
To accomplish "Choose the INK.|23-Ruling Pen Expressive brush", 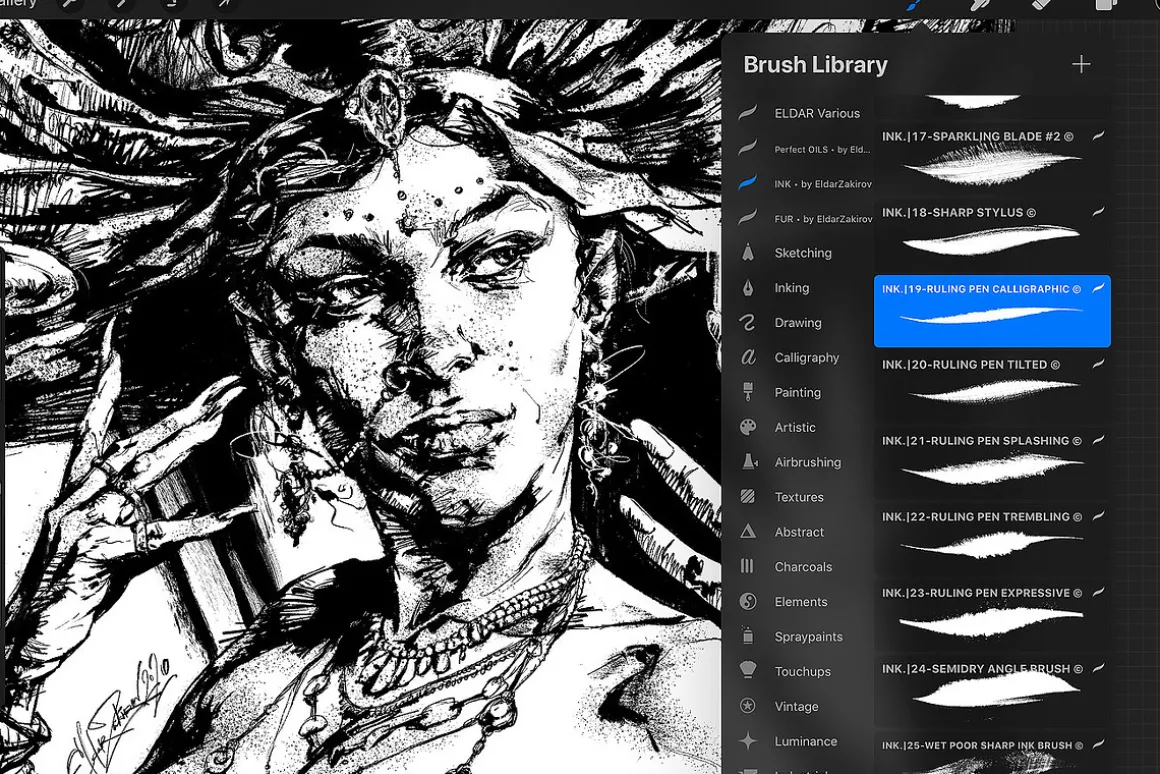I will 992,616.
